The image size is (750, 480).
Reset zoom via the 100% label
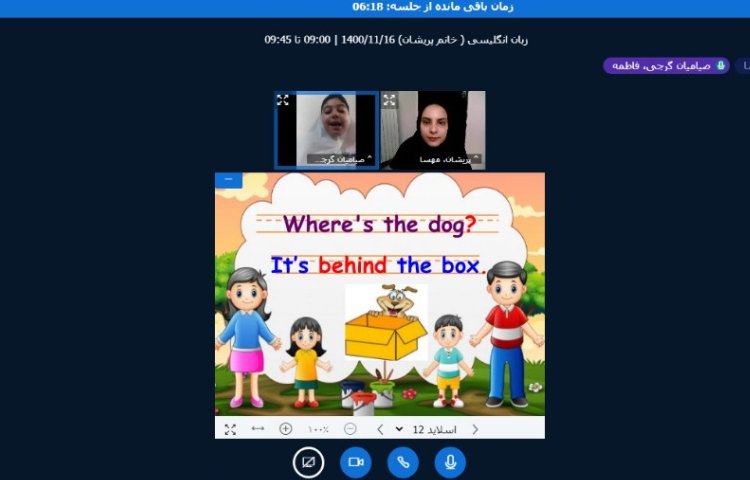click(x=318, y=429)
